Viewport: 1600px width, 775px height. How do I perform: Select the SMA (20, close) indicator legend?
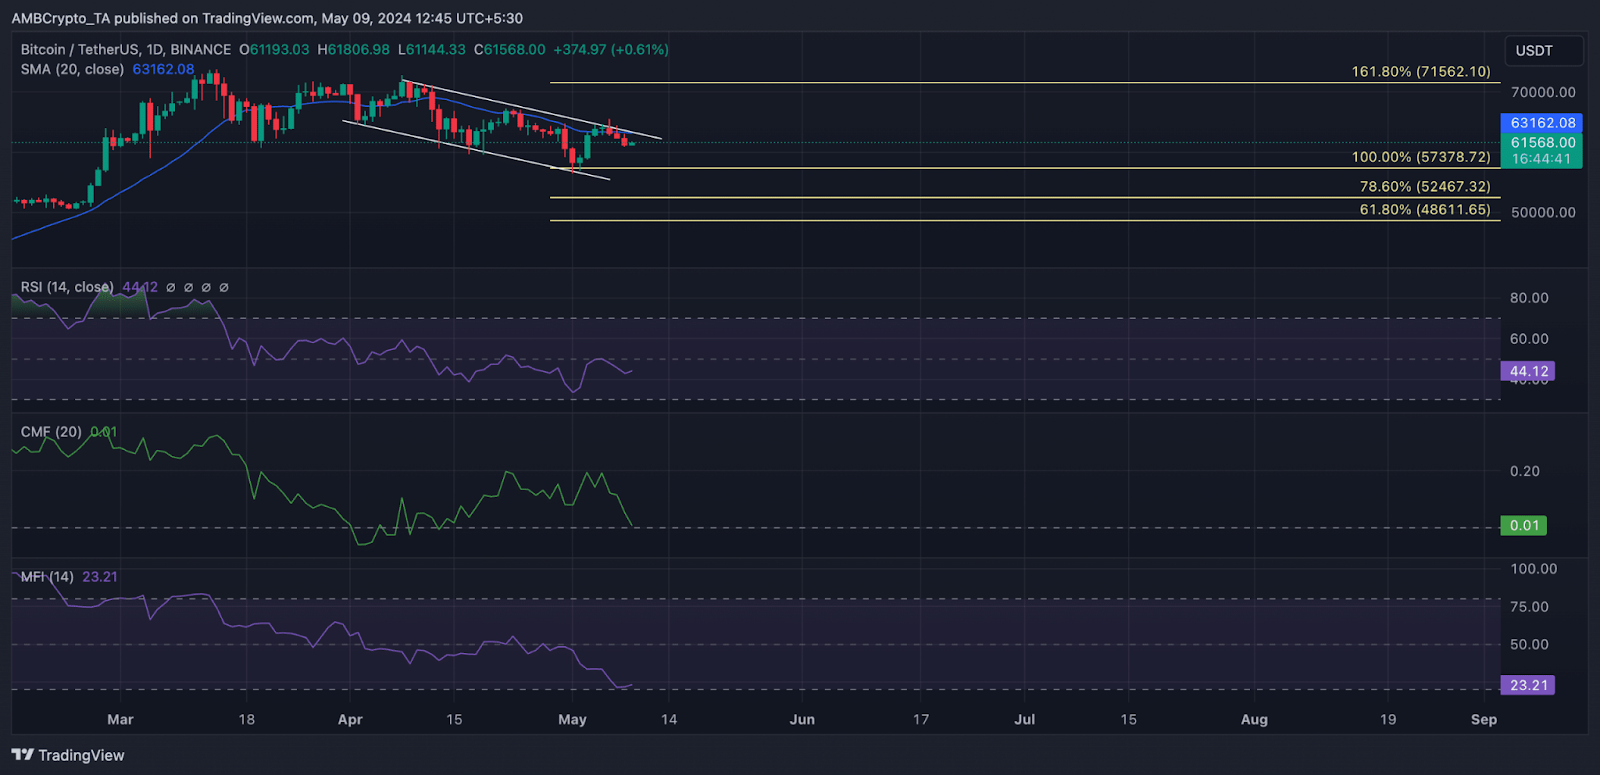coord(72,69)
